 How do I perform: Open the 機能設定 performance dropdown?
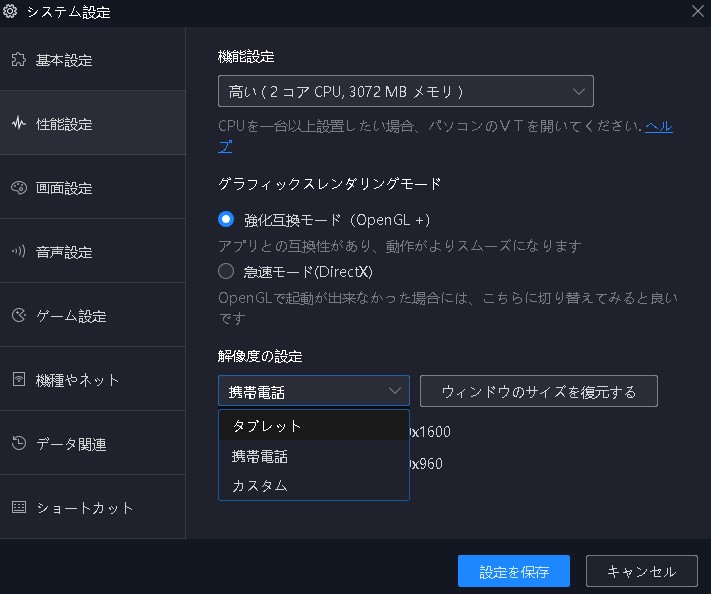point(405,91)
